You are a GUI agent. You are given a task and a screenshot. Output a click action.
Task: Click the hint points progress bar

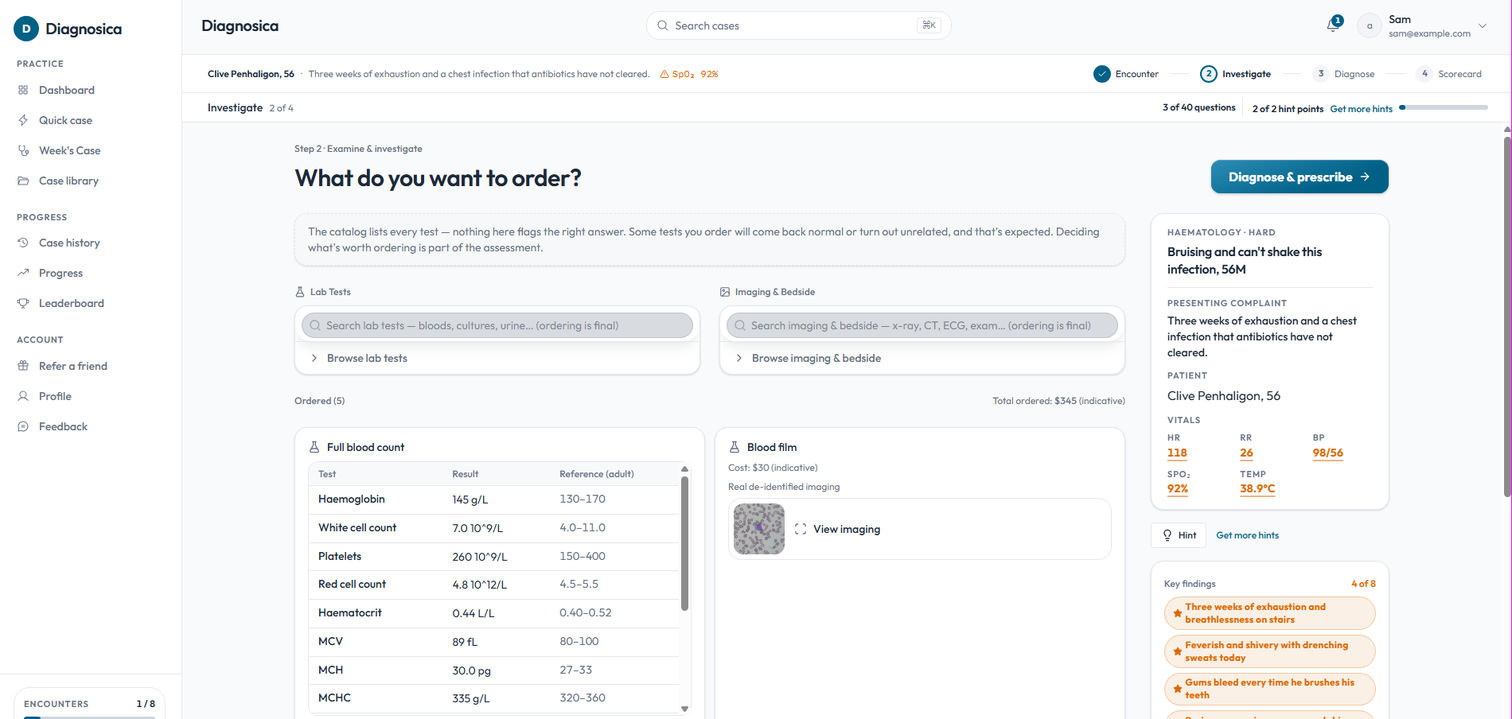[1443, 108]
